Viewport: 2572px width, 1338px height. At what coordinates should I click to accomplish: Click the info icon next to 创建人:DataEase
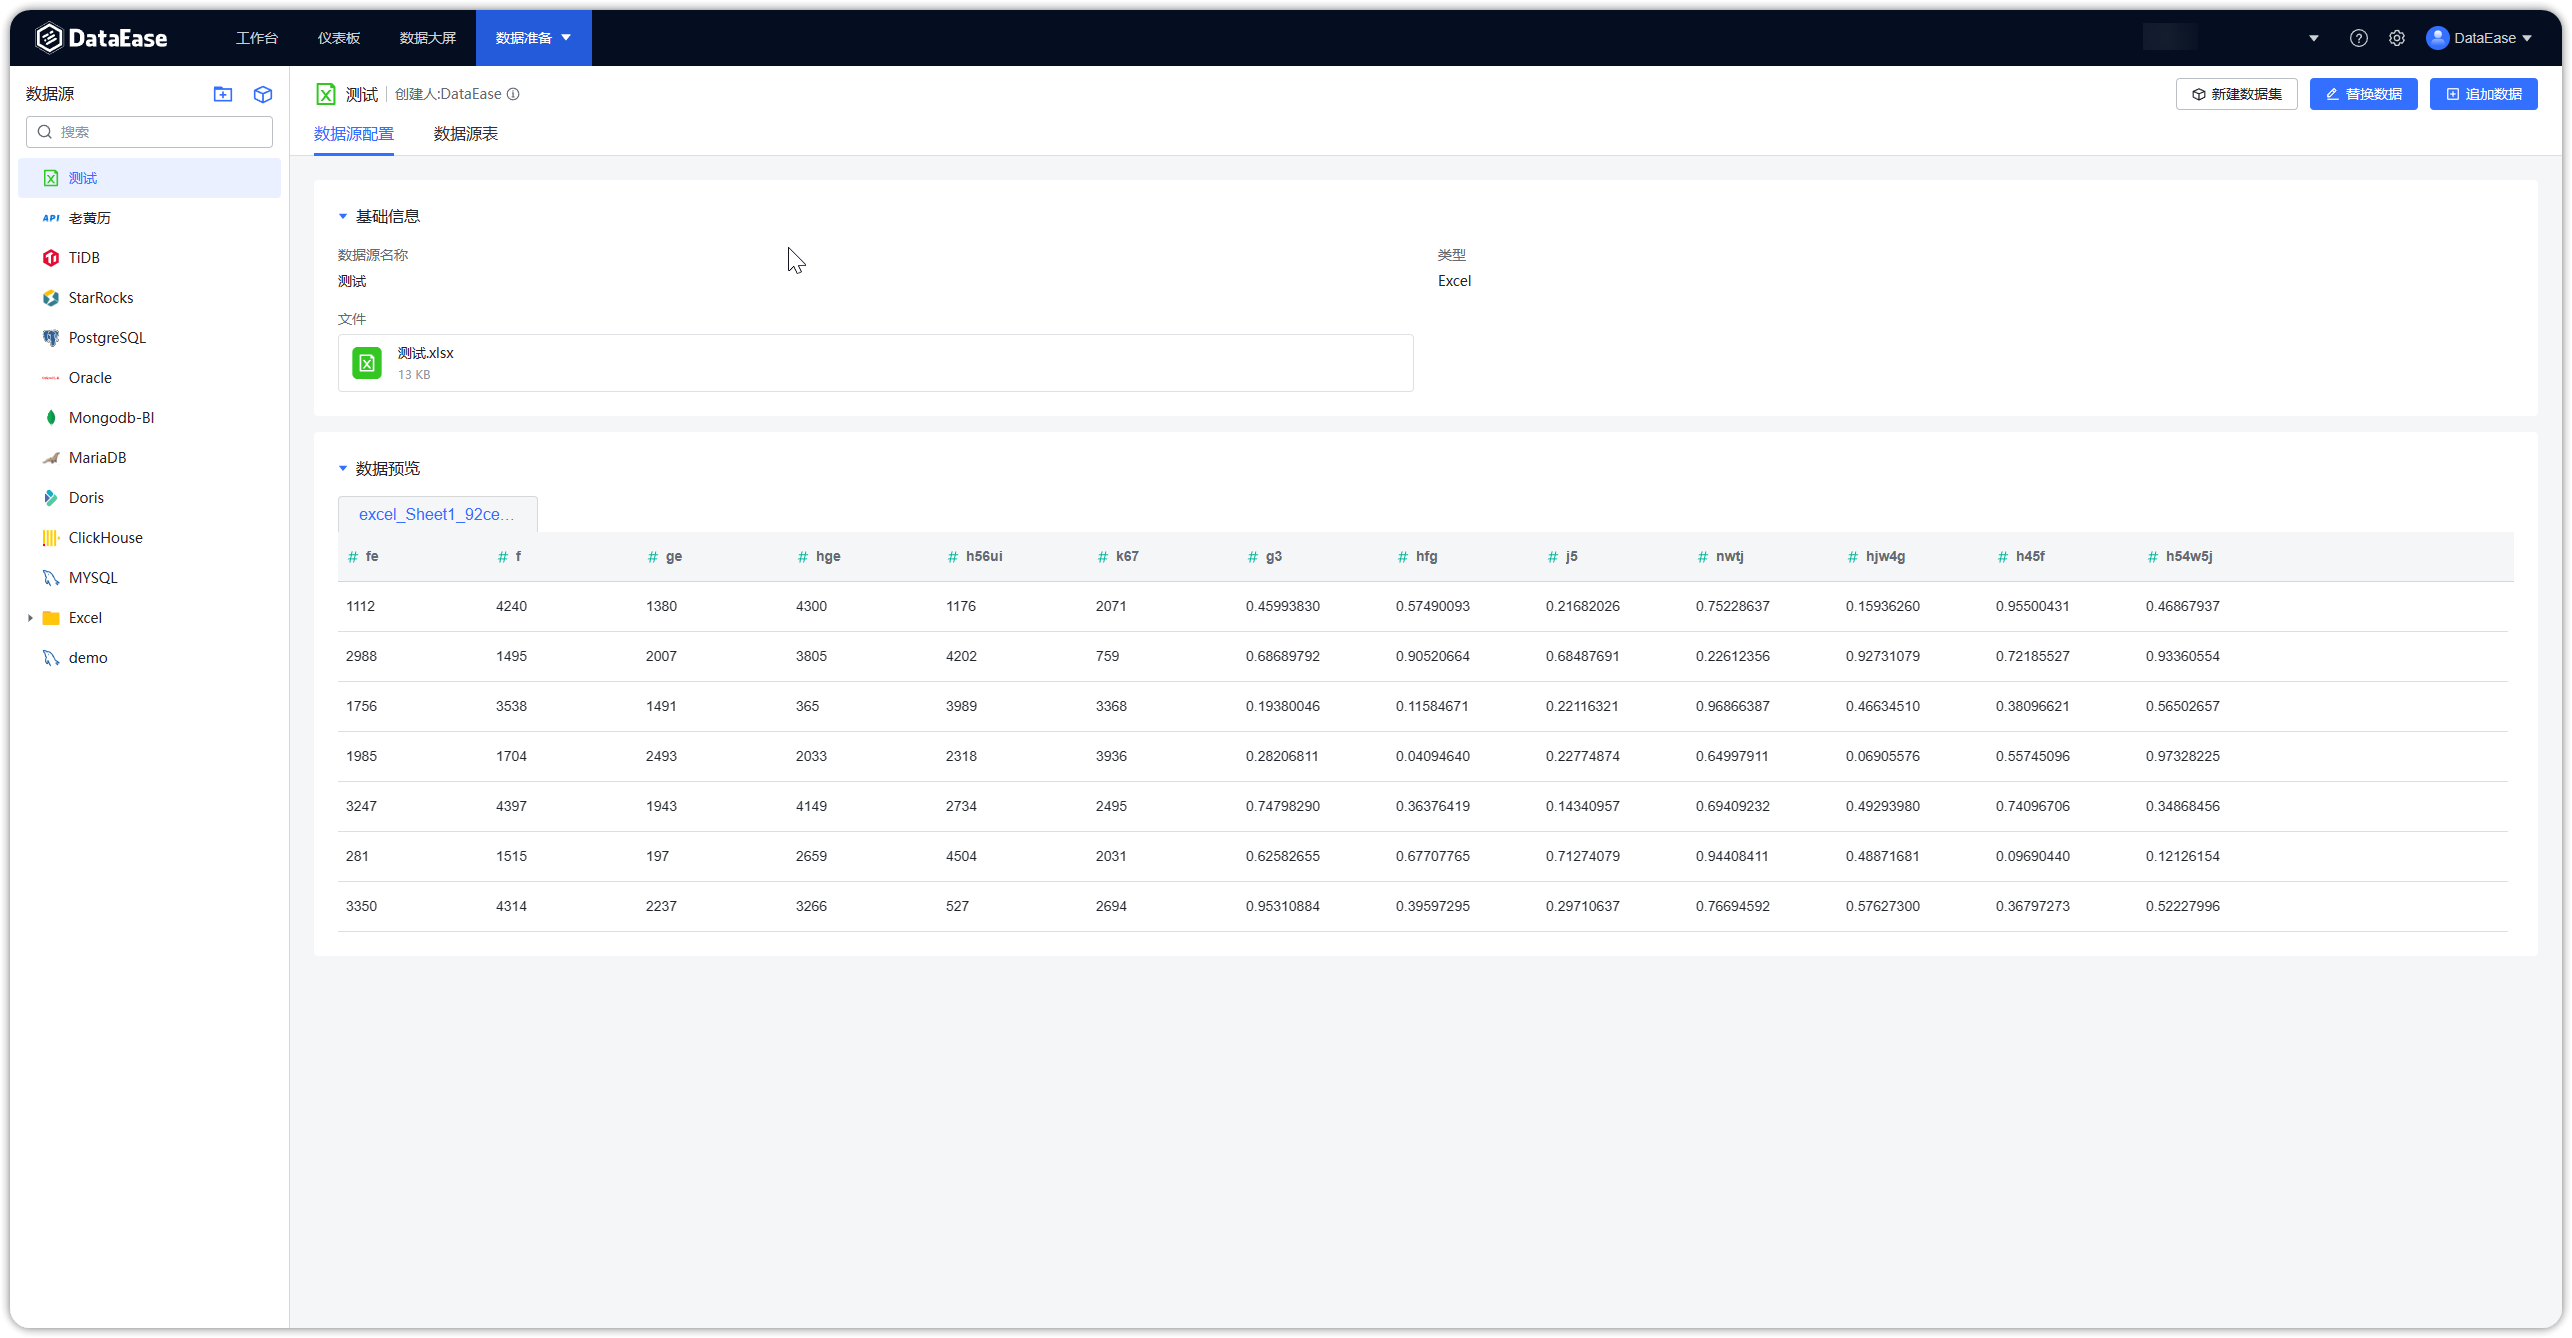tap(513, 94)
